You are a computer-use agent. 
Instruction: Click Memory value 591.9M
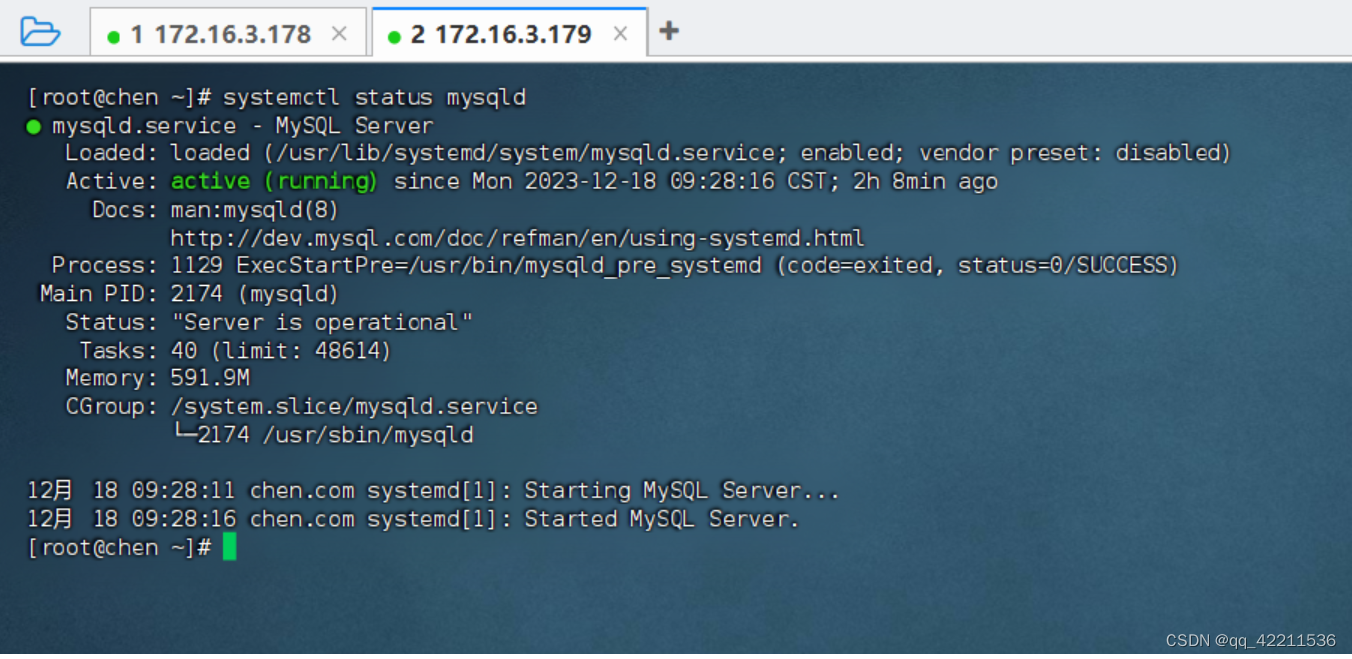pyautogui.click(x=210, y=378)
